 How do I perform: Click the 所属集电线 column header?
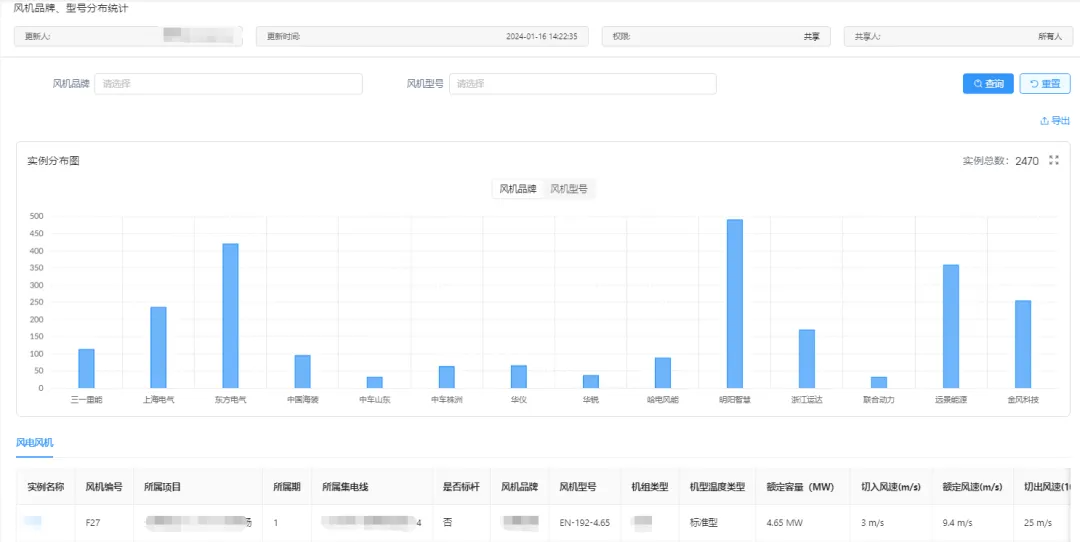tap(372, 487)
